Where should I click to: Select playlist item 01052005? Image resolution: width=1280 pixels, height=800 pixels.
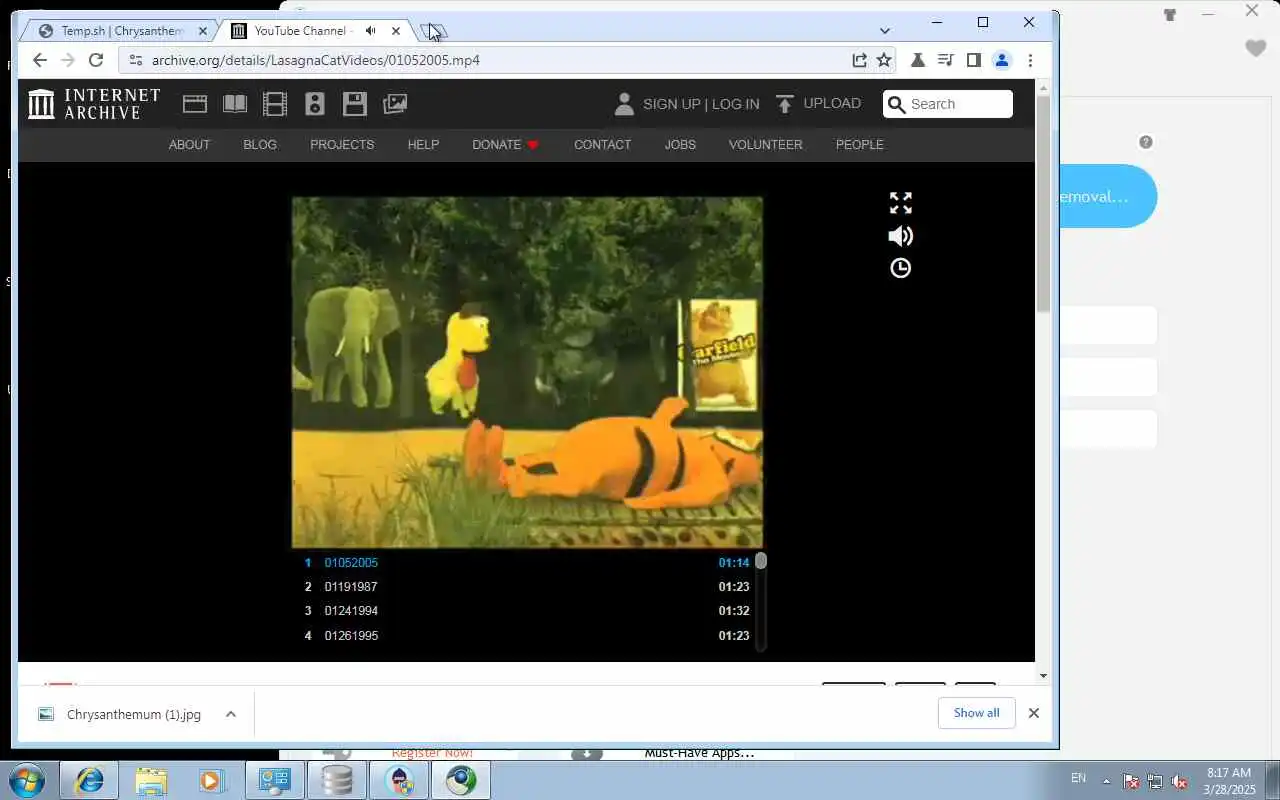pyautogui.click(x=527, y=563)
